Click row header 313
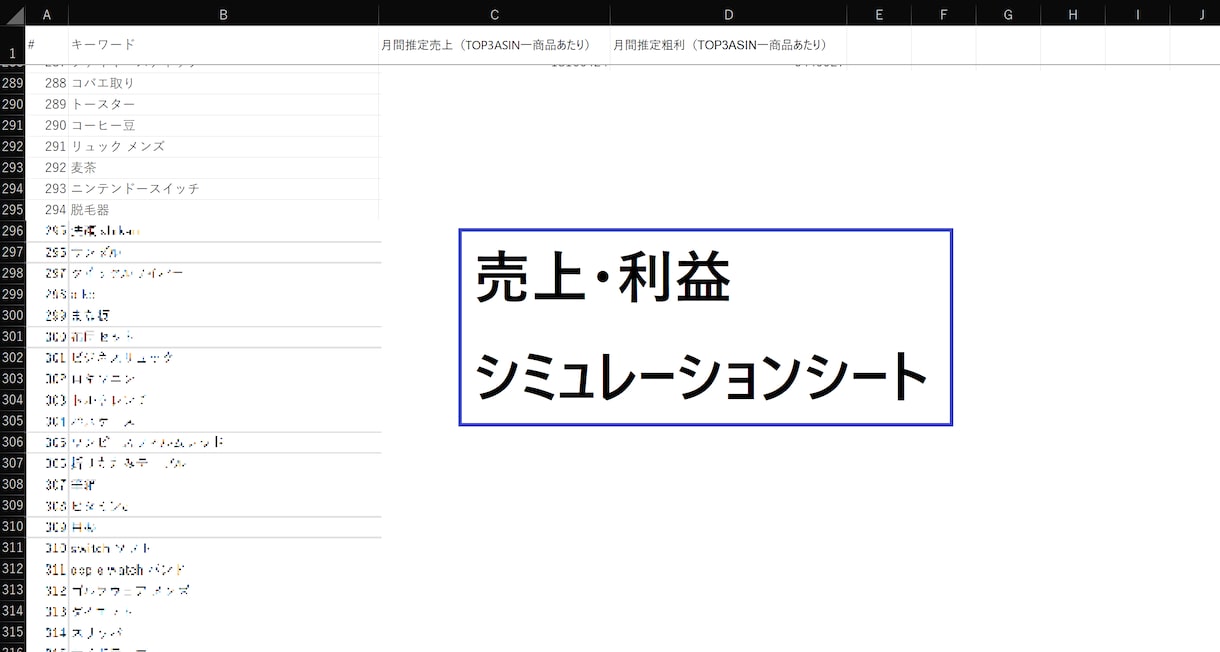This screenshot has height=652, width=1220. [13, 589]
